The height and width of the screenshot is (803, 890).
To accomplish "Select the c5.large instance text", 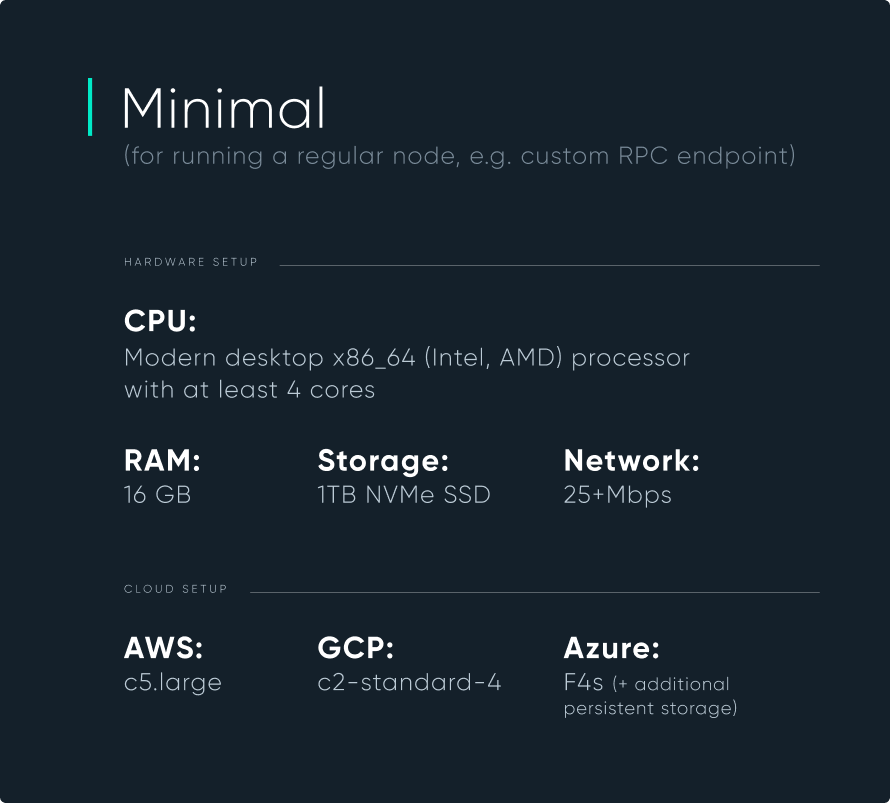I will 173,683.
